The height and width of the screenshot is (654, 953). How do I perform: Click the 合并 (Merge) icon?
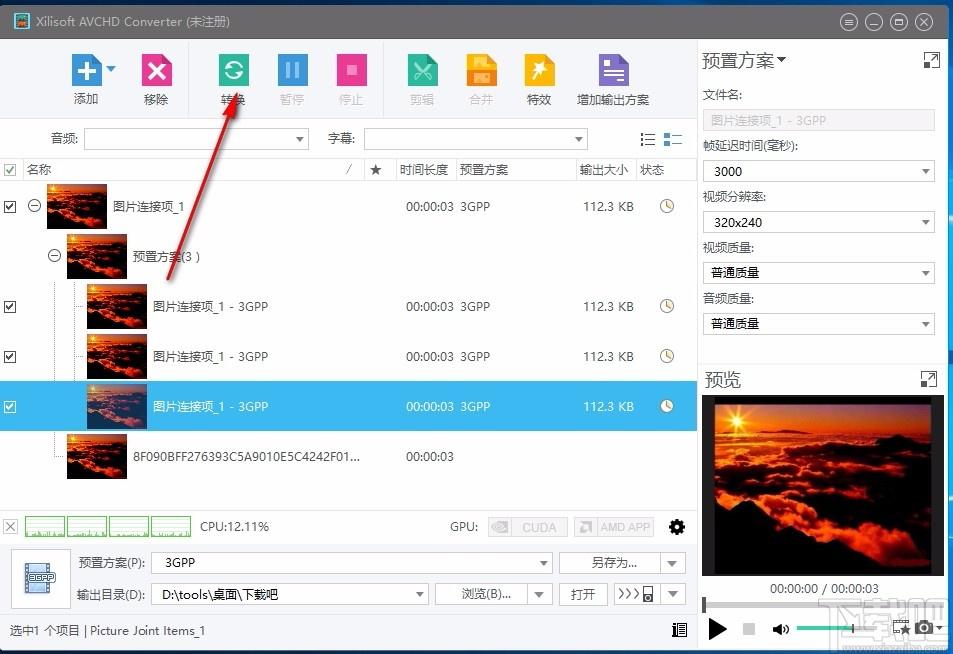click(481, 70)
